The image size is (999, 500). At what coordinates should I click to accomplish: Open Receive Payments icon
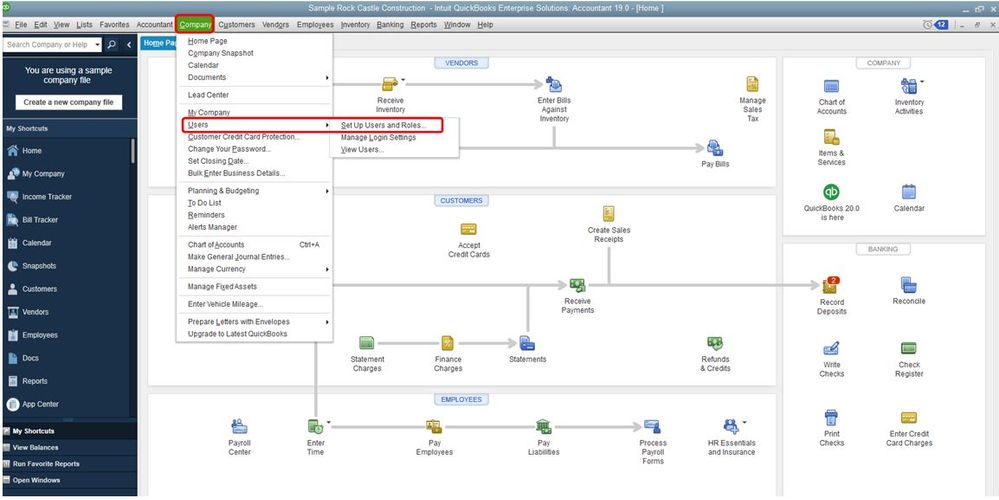577,285
